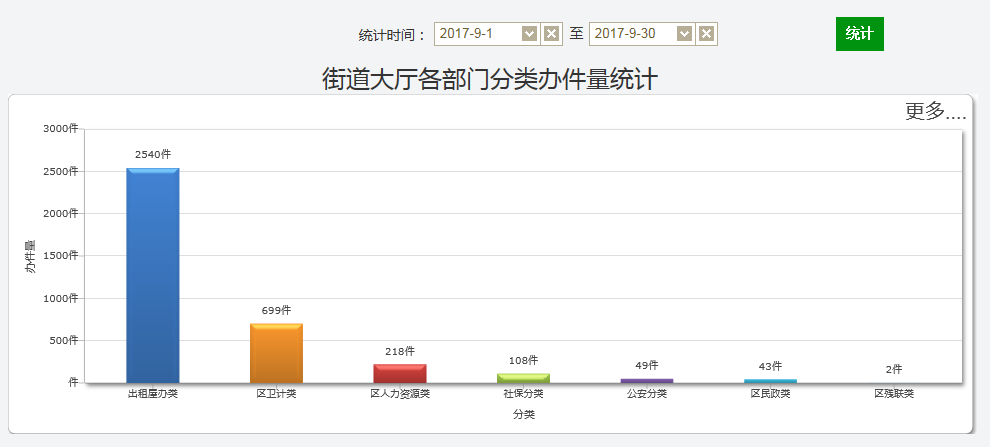Click the start date input 2017-9-1
The image size is (990, 447).
tap(478, 33)
